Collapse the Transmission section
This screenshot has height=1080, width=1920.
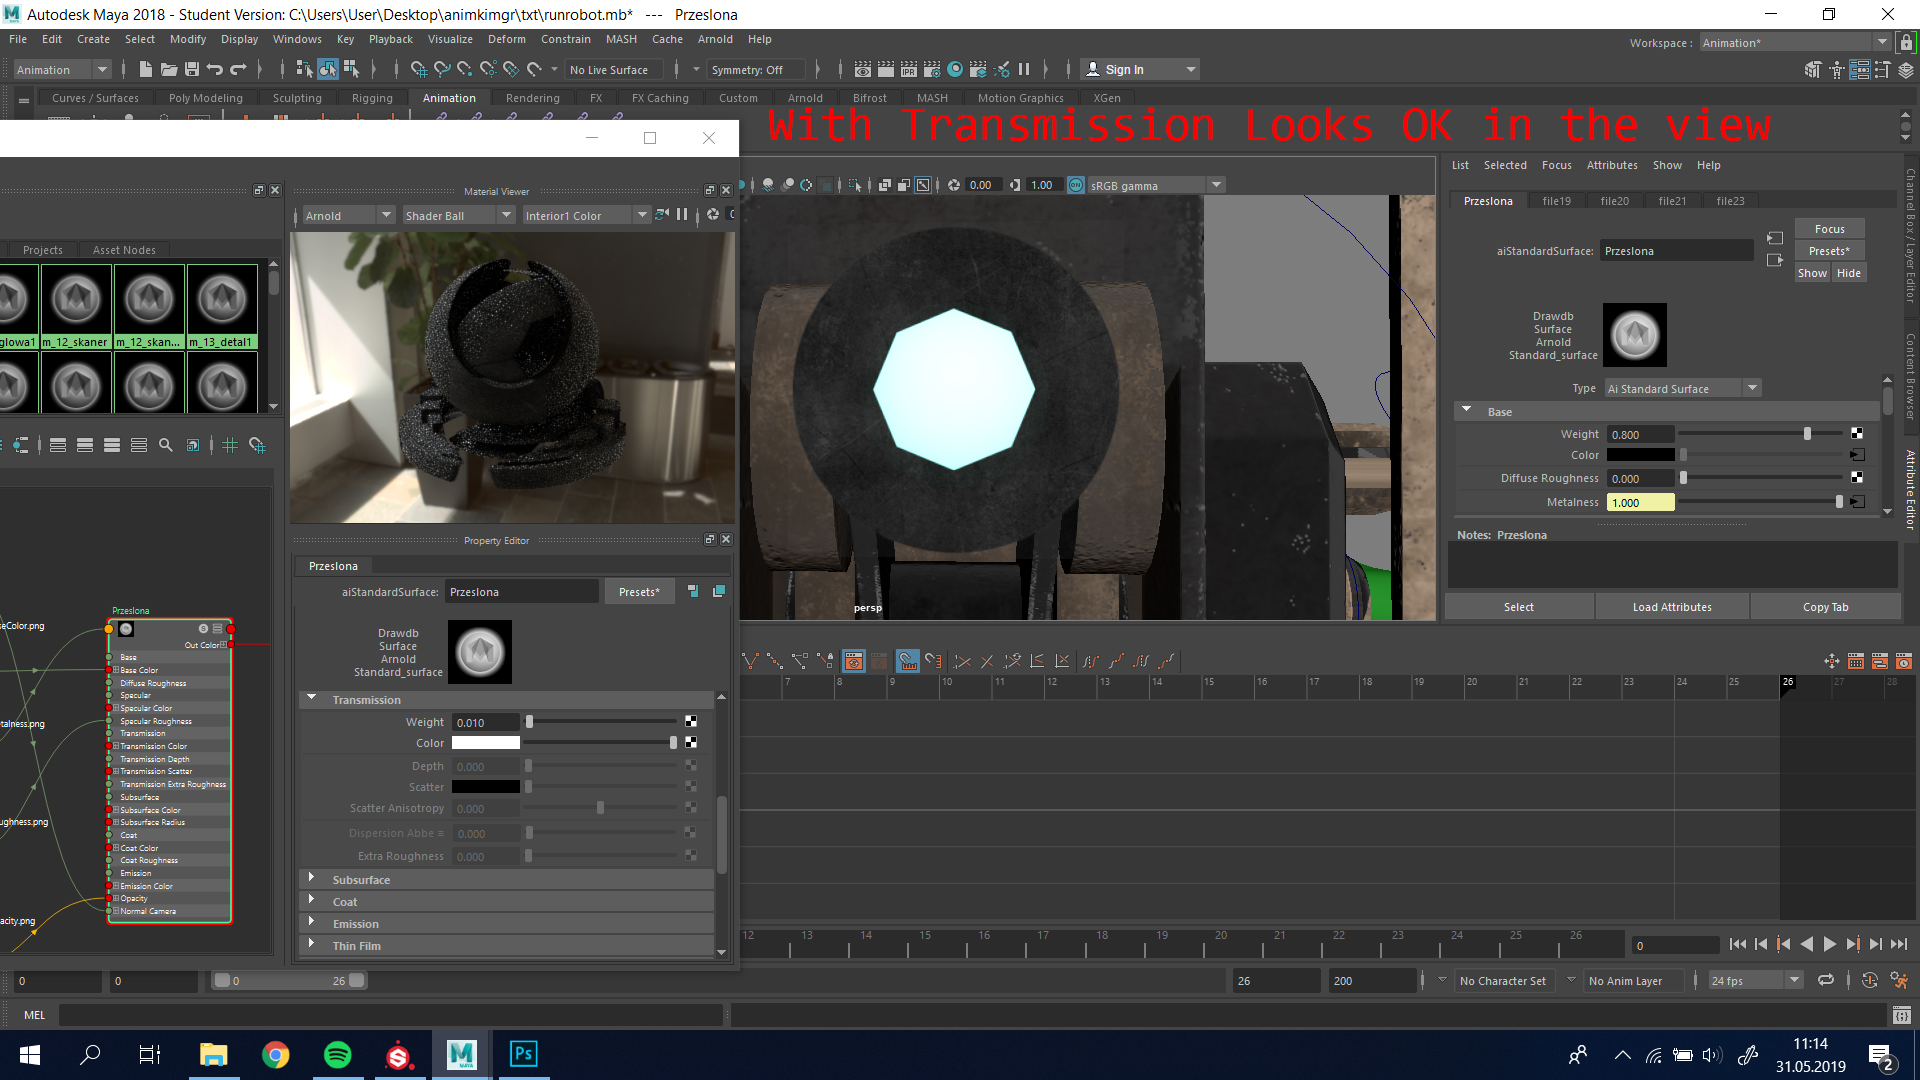pyautogui.click(x=312, y=699)
